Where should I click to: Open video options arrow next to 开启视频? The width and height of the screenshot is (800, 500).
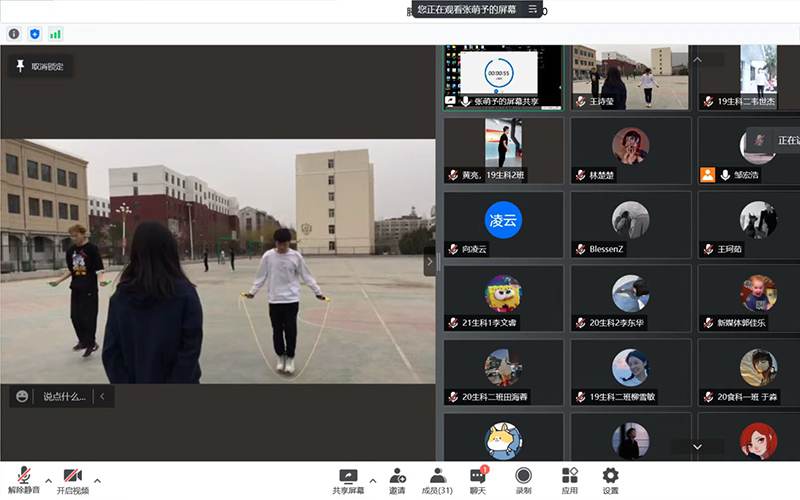pyautogui.click(x=97, y=481)
